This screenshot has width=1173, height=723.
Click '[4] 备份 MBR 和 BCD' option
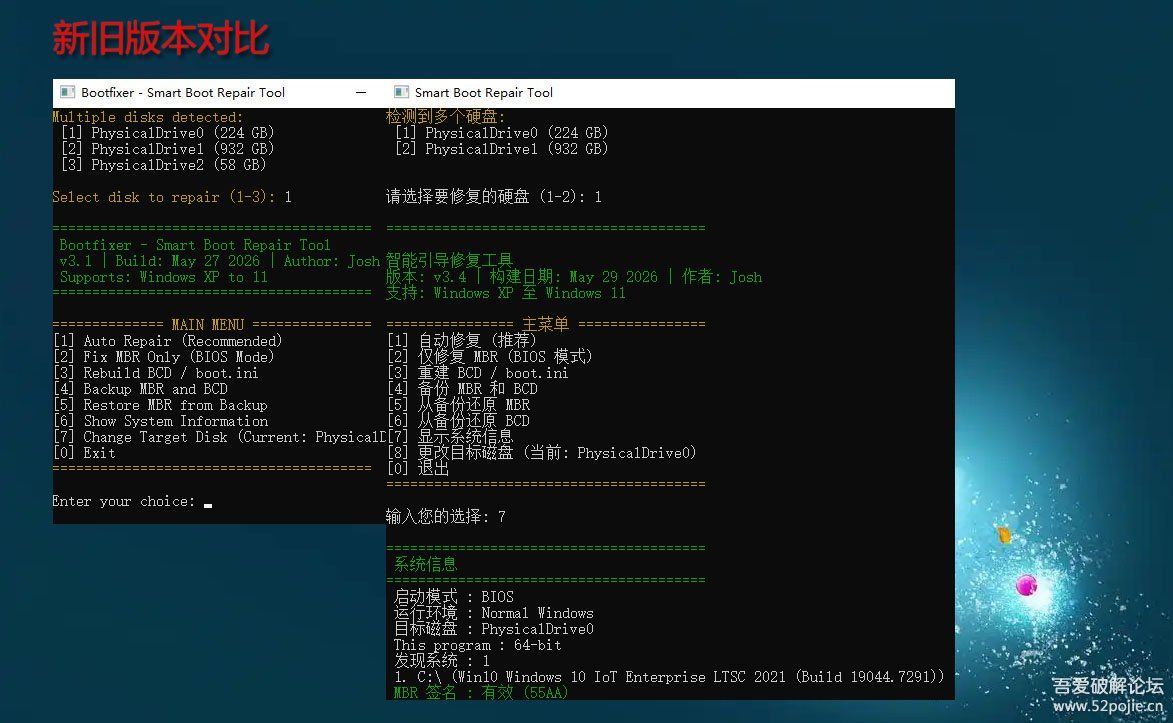(x=462, y=388)
